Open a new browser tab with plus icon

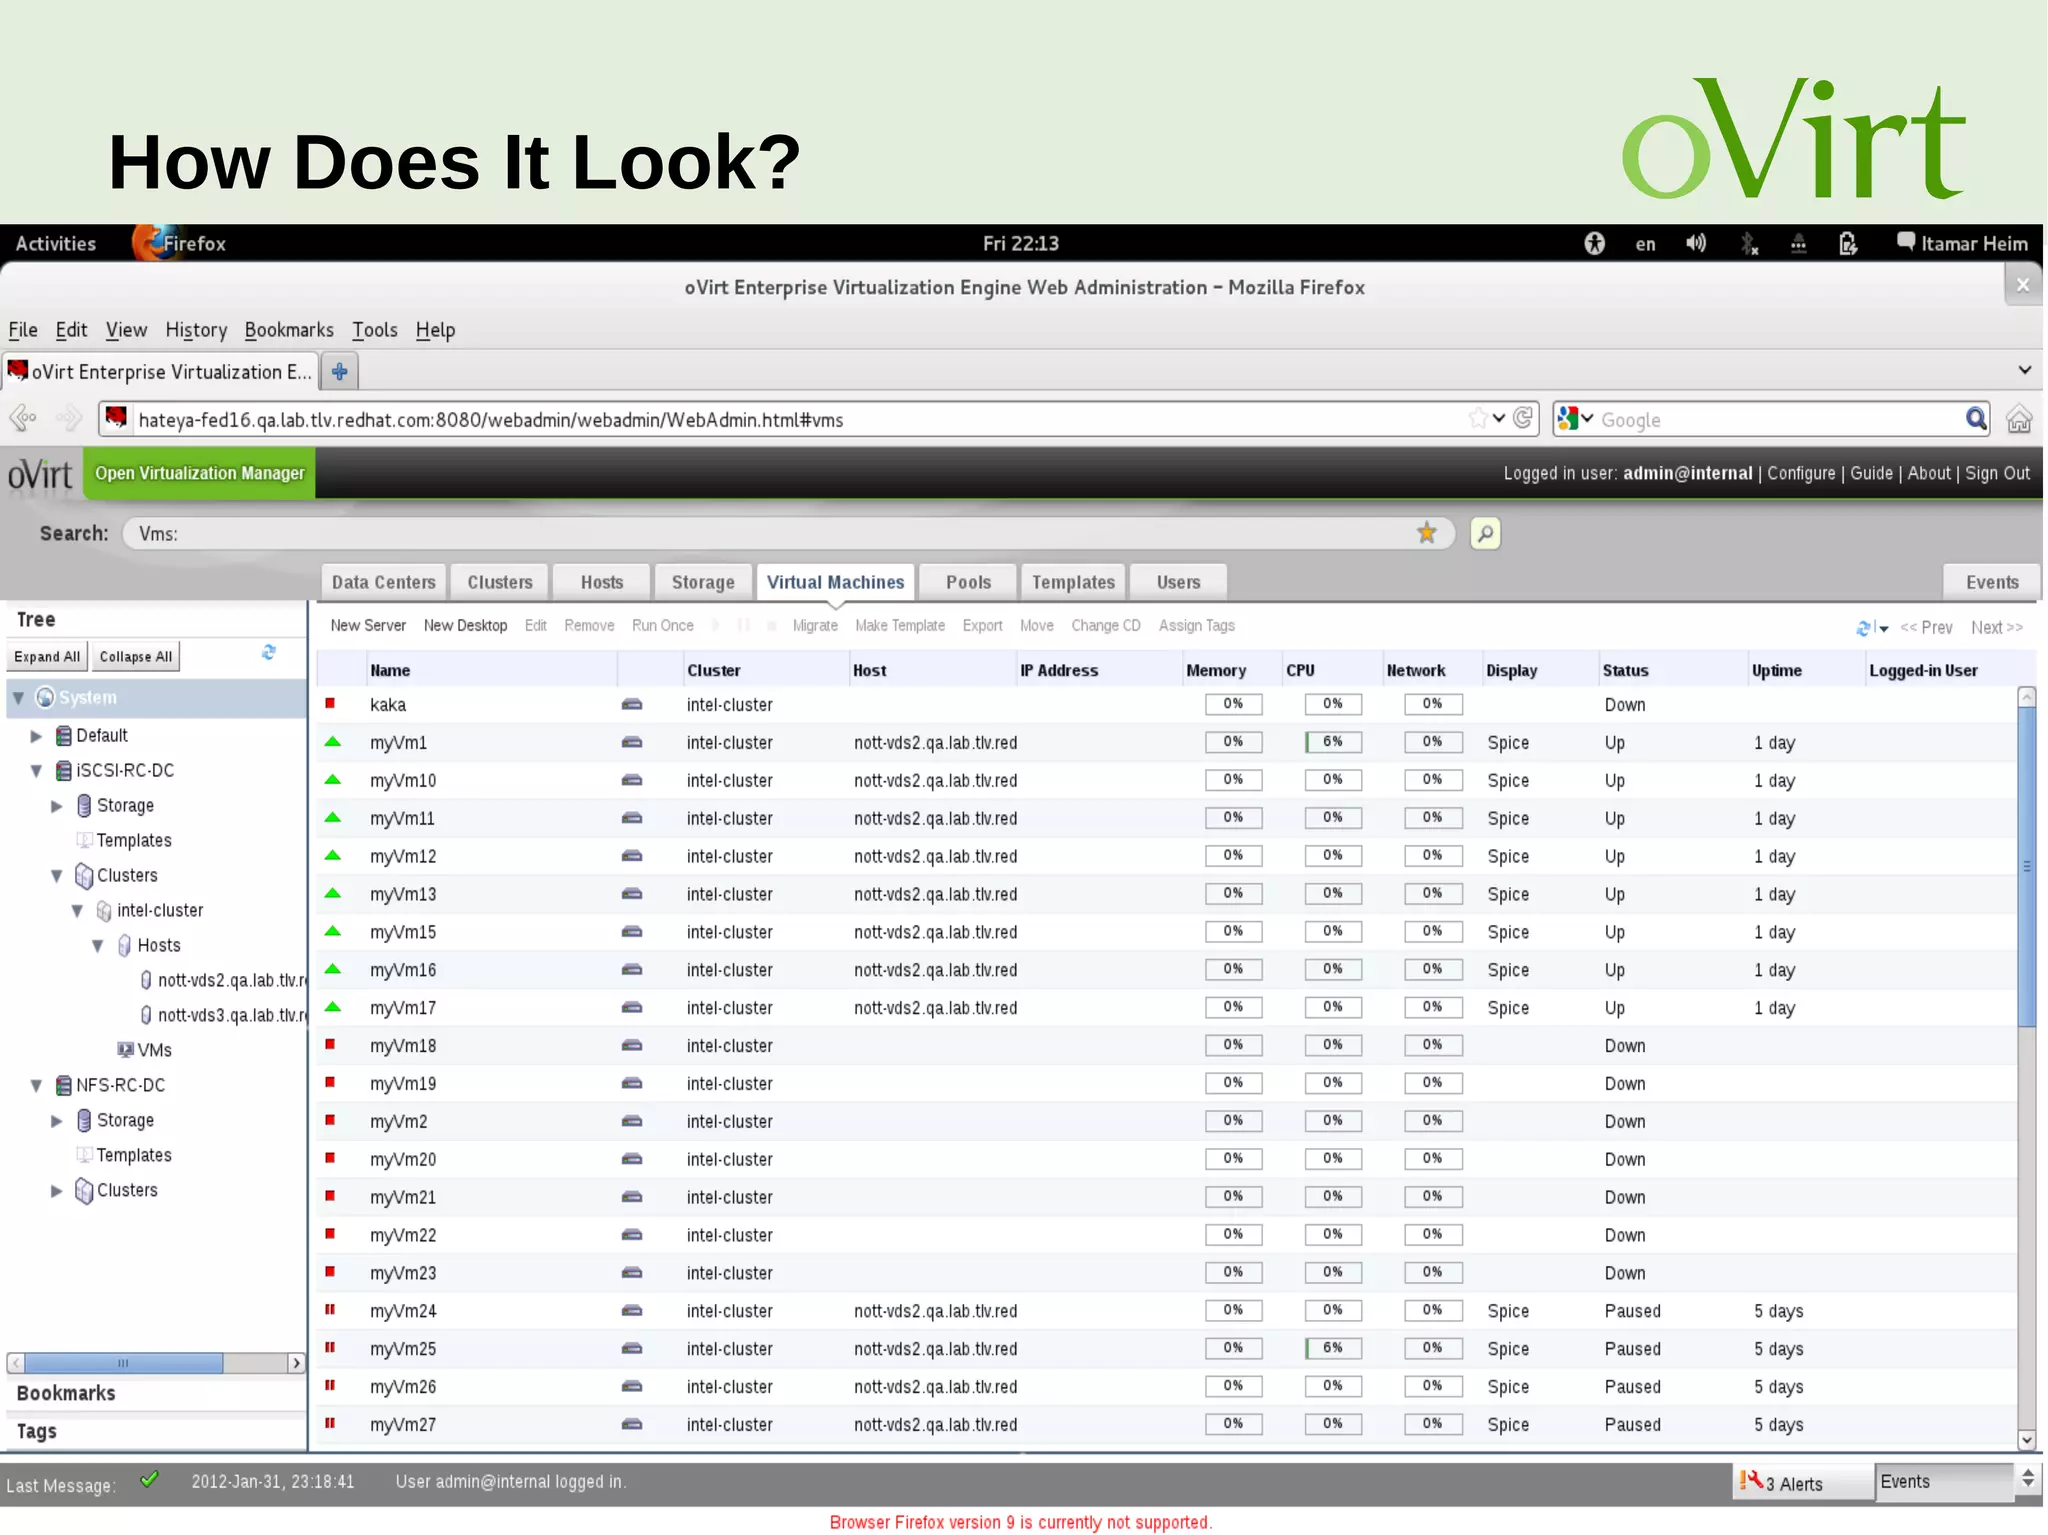[340, 372]
